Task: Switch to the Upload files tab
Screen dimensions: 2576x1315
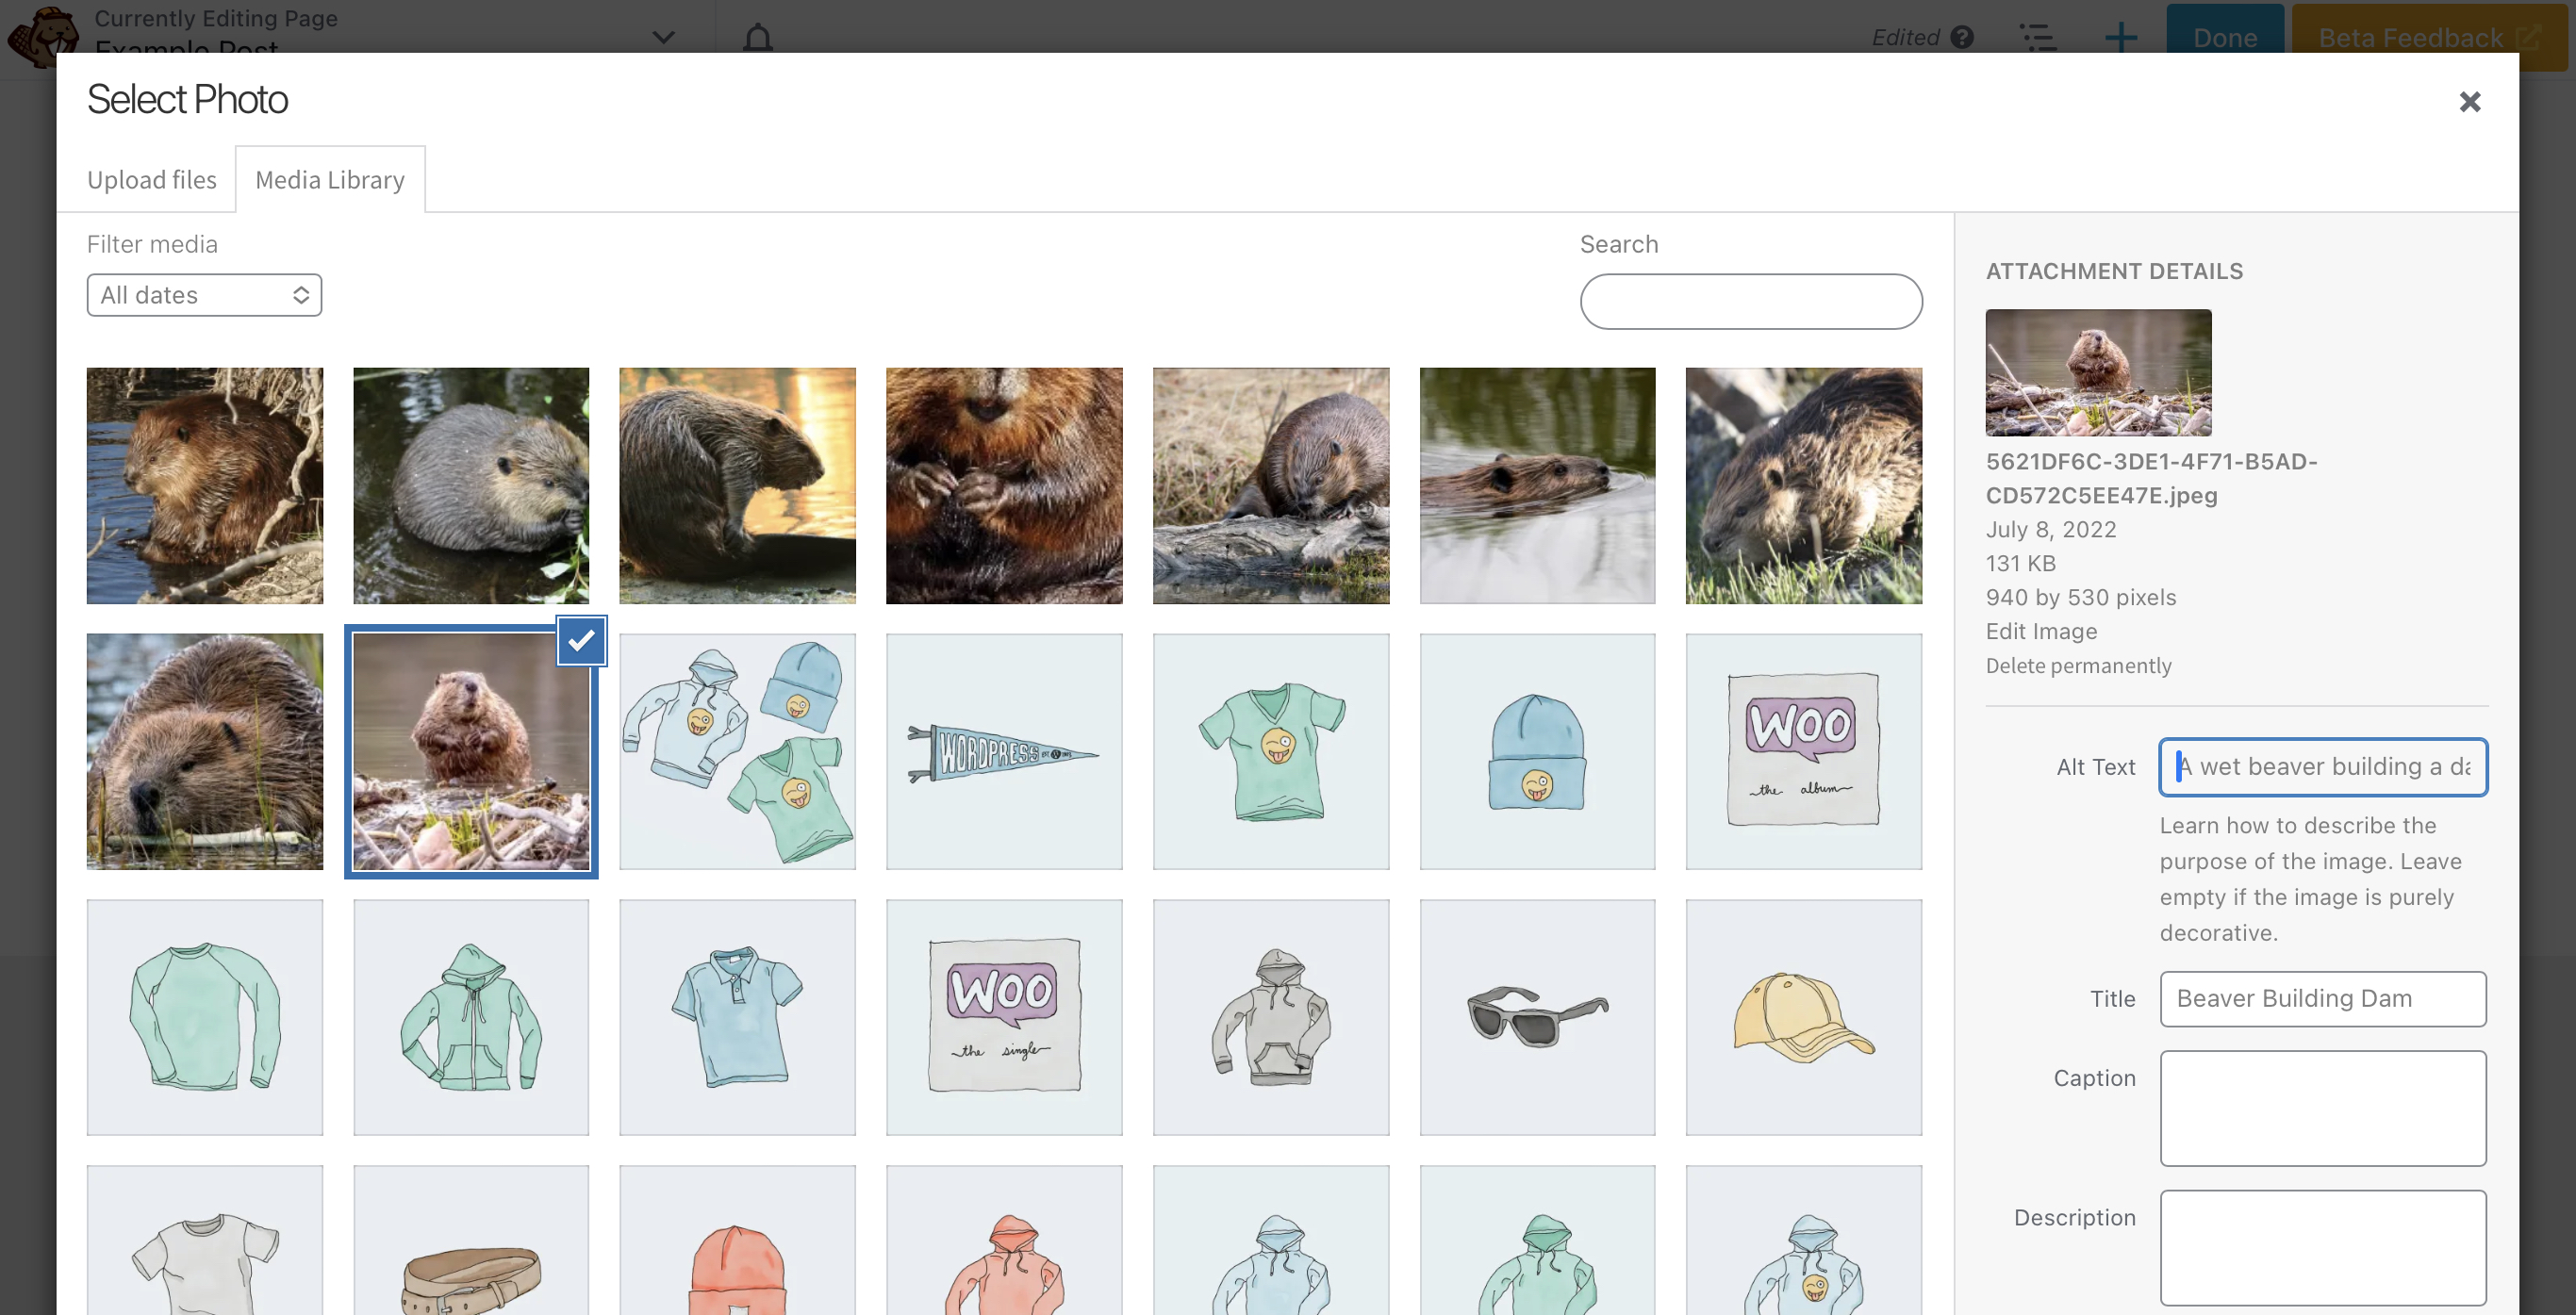Action: click(152, 180)
